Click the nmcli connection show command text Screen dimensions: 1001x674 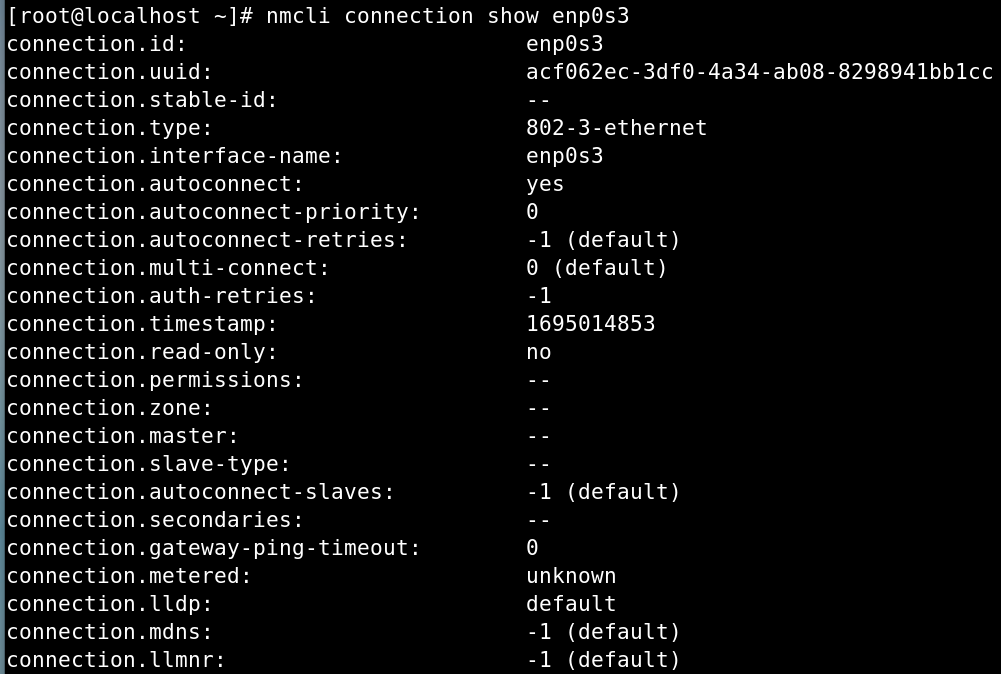(448, 15)
